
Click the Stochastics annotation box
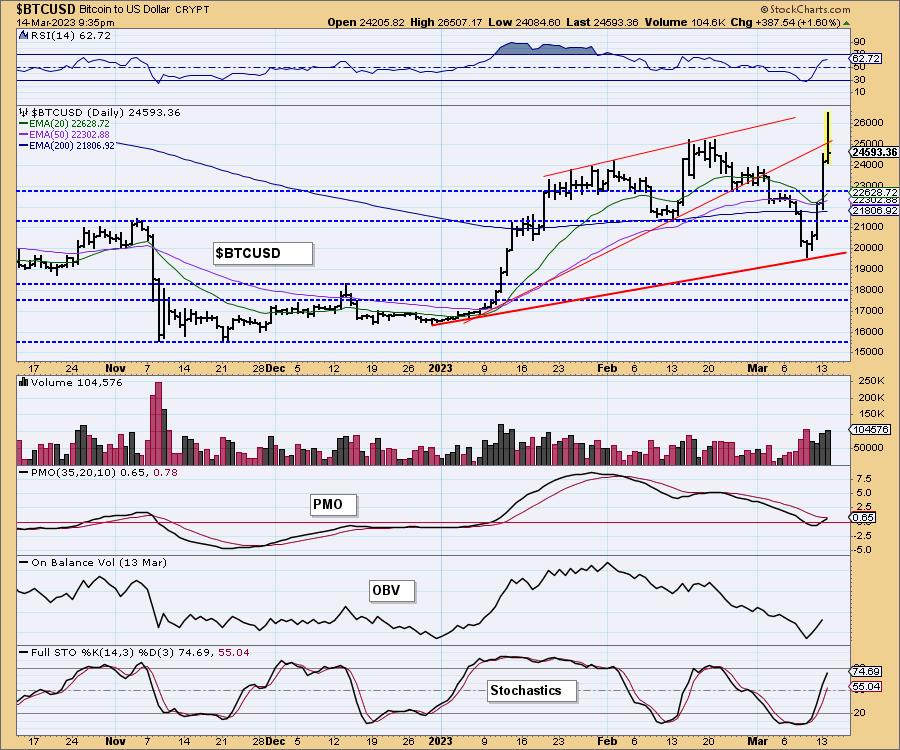532,690
